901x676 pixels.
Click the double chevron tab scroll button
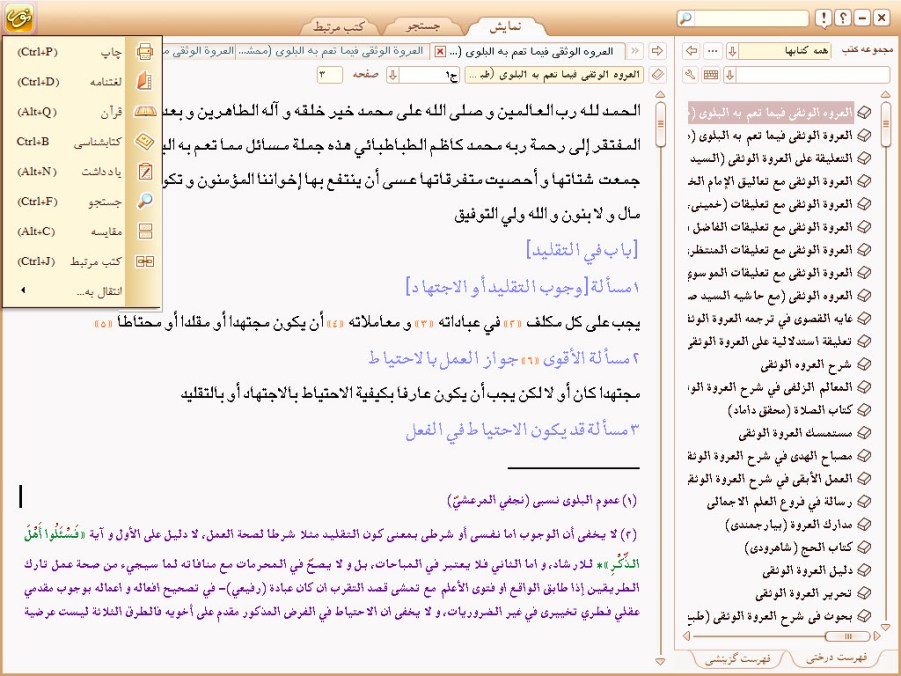click(x=635, y=51)
